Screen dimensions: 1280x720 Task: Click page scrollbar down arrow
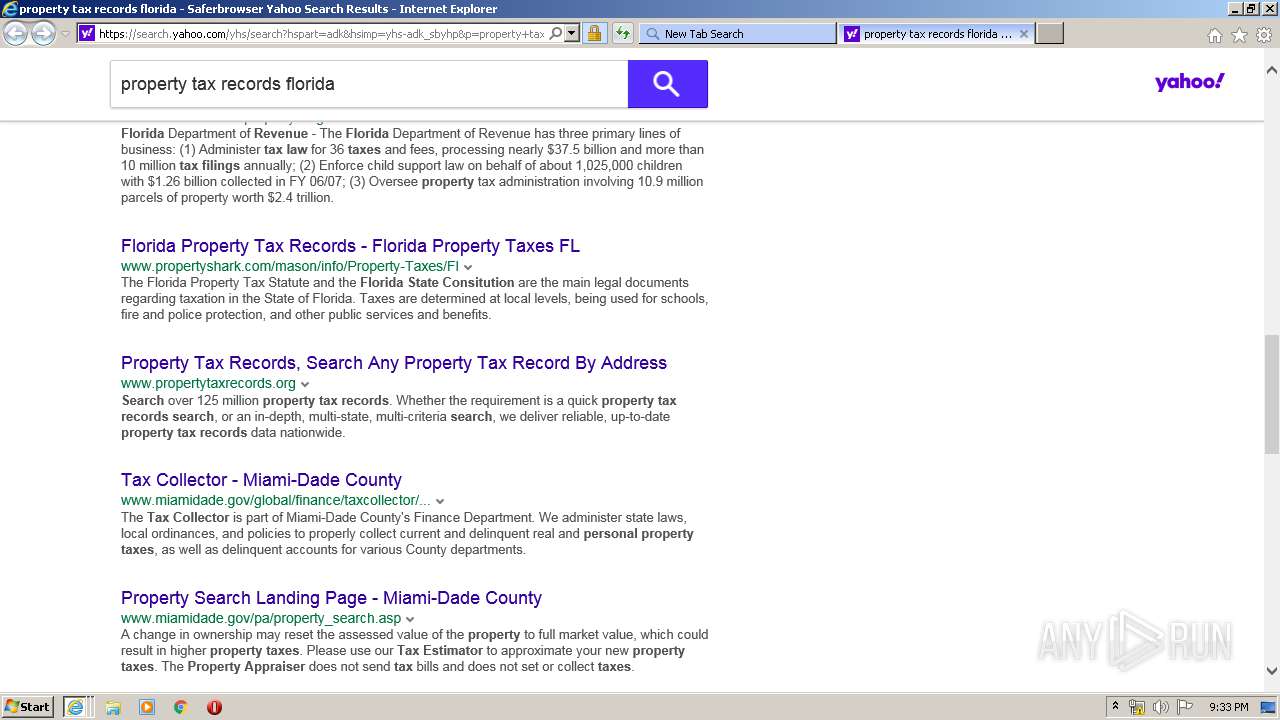pos(1271,671)
